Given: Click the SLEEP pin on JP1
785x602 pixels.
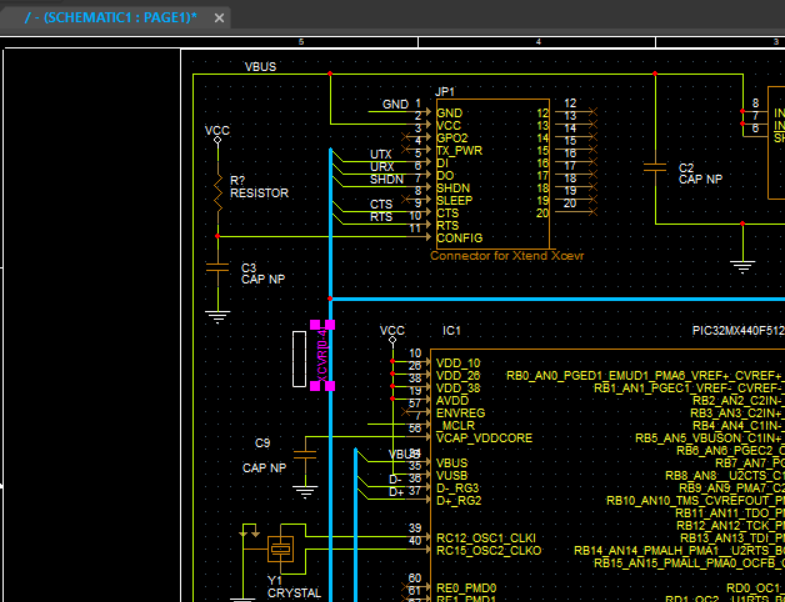Looking at the screenshot, I should (x=454, y=200).
